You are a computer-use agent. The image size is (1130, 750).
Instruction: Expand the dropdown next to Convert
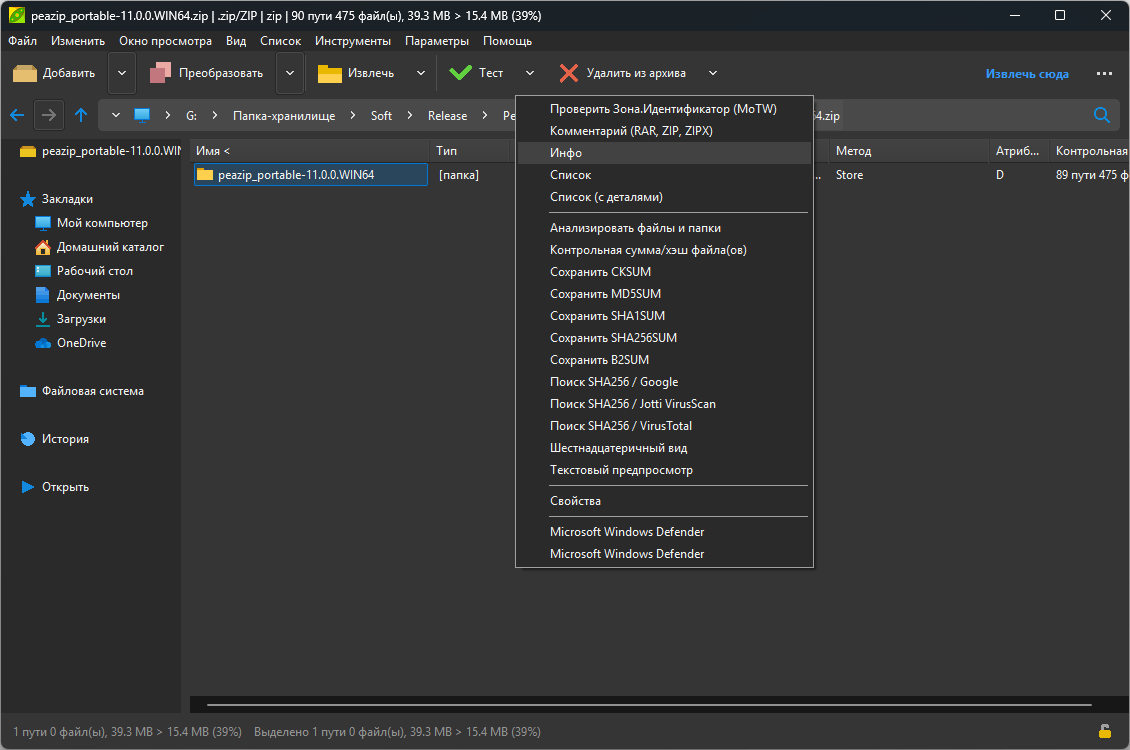coord(290,73)
